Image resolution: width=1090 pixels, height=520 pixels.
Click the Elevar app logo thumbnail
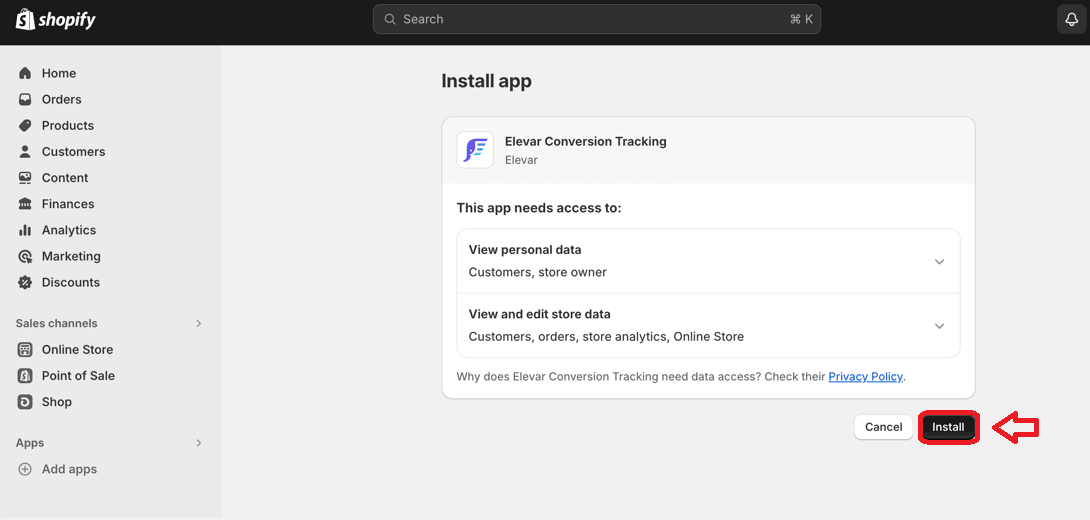pyautogui.click(x=475, y=150)
